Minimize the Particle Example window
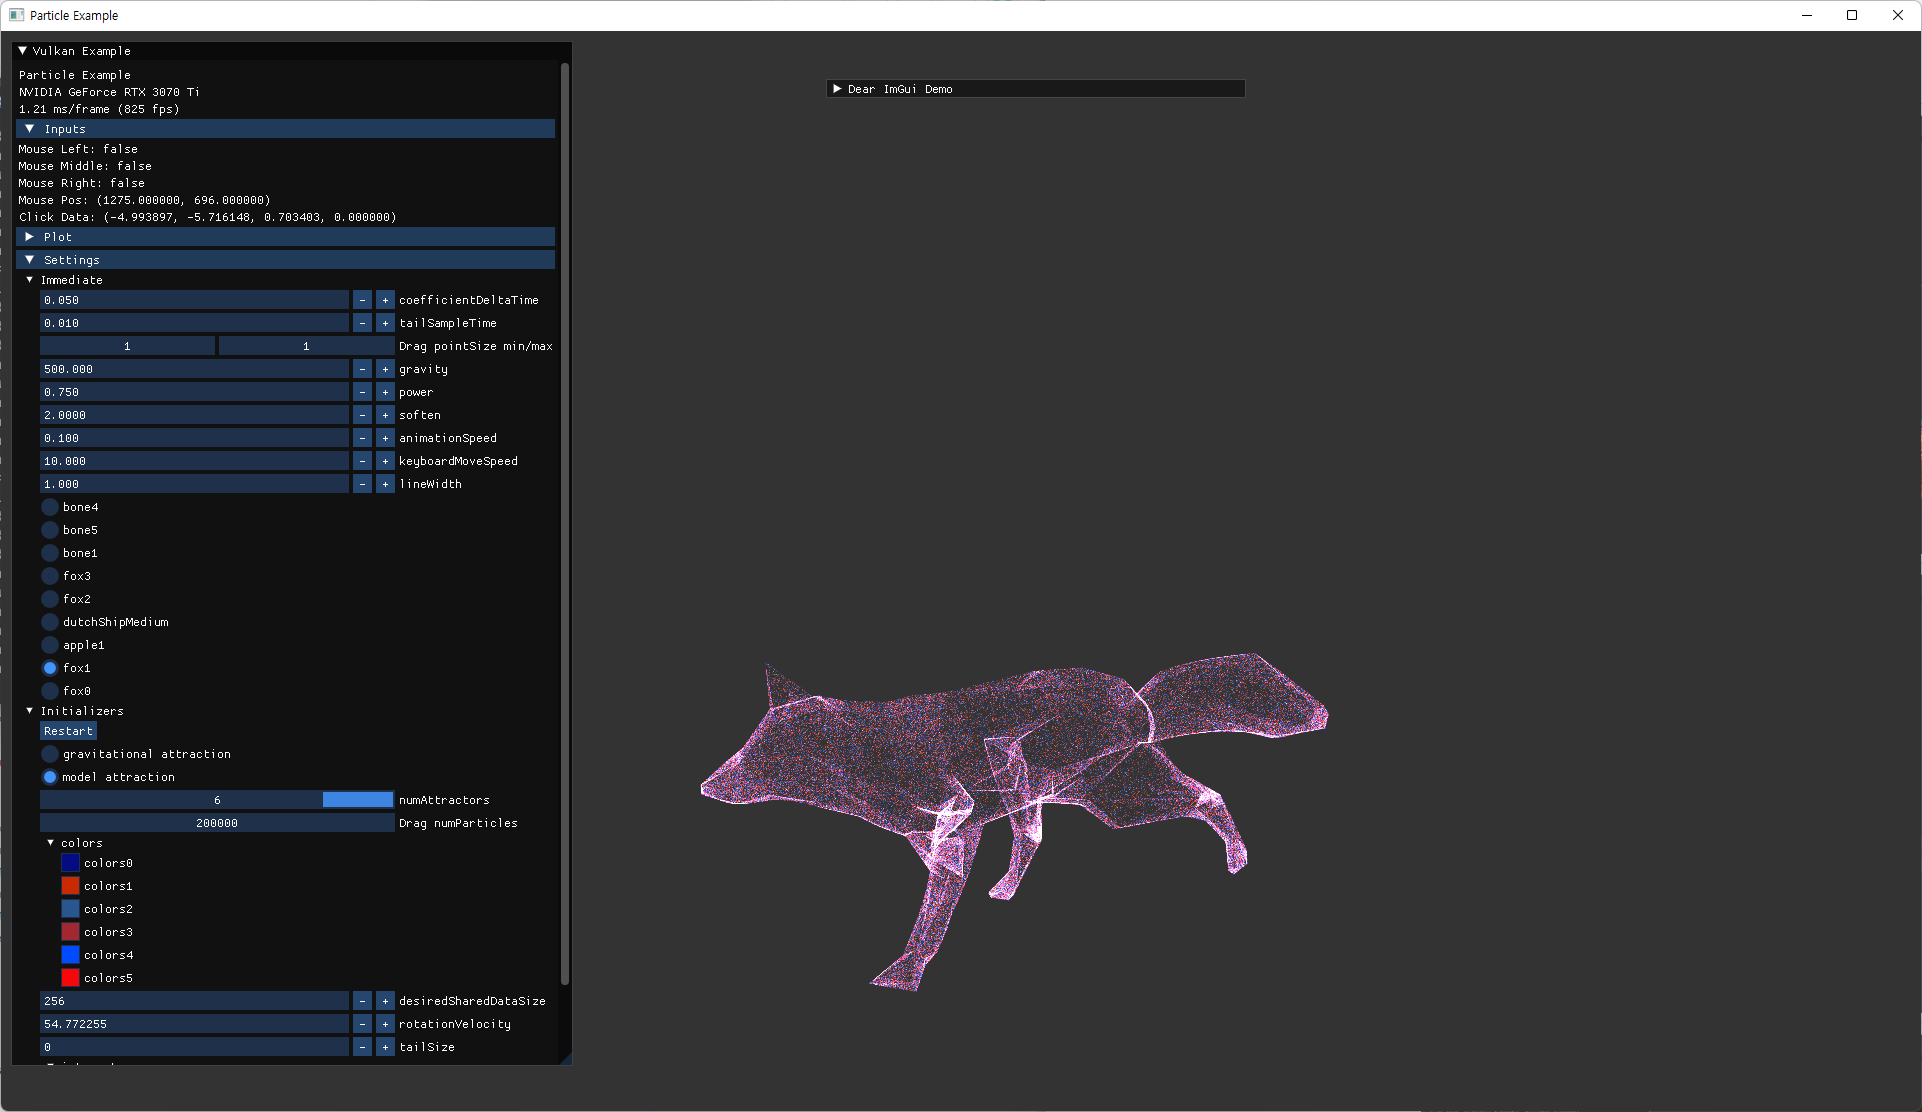 pos(1807,15)
